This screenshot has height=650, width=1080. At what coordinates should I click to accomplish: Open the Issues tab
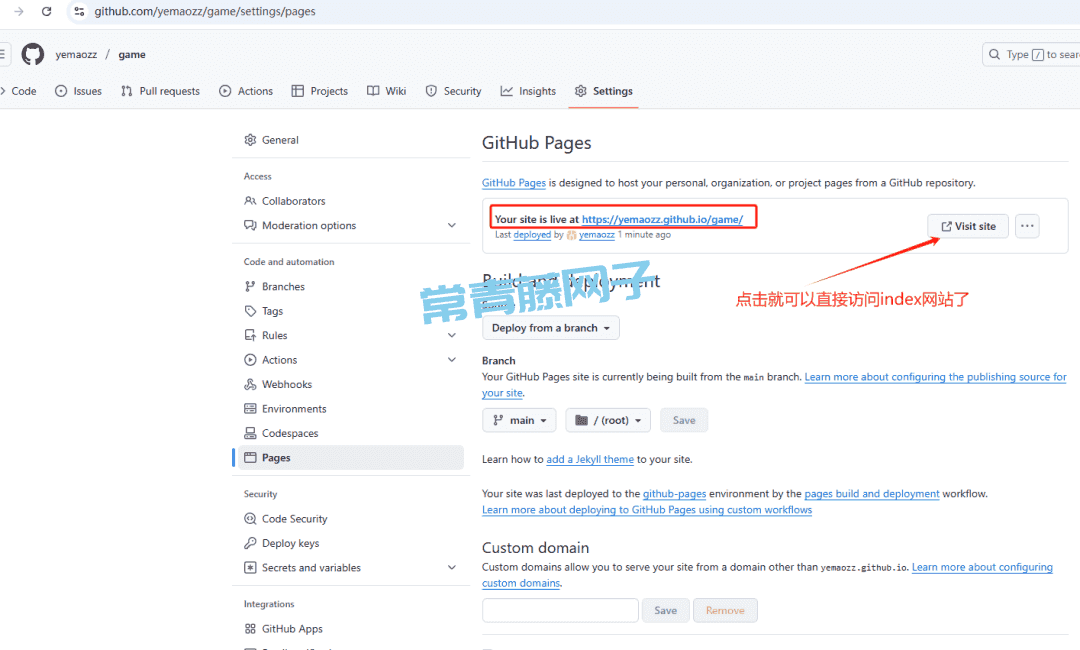(79, 91)
